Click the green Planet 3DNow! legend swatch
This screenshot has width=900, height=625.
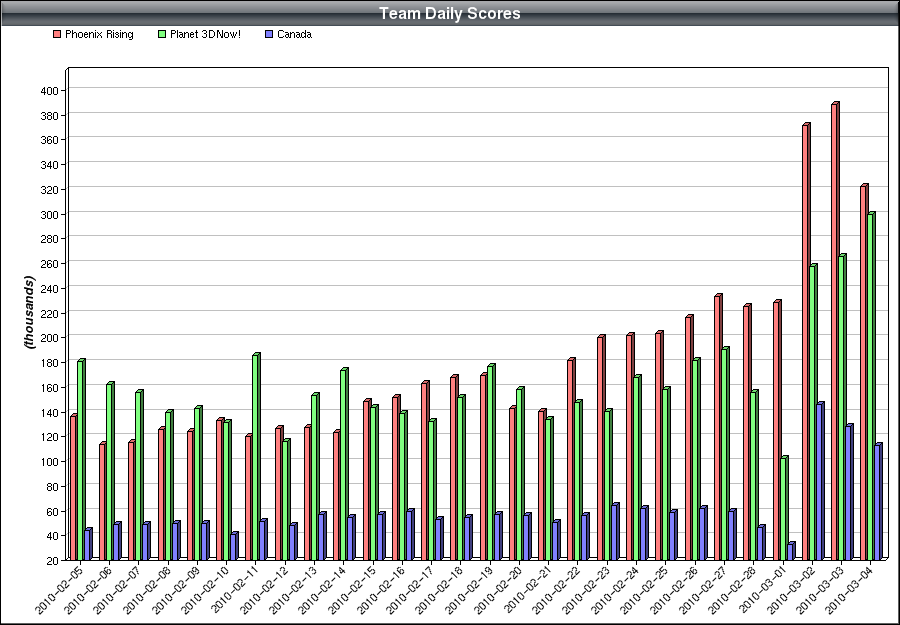(162, 34)
